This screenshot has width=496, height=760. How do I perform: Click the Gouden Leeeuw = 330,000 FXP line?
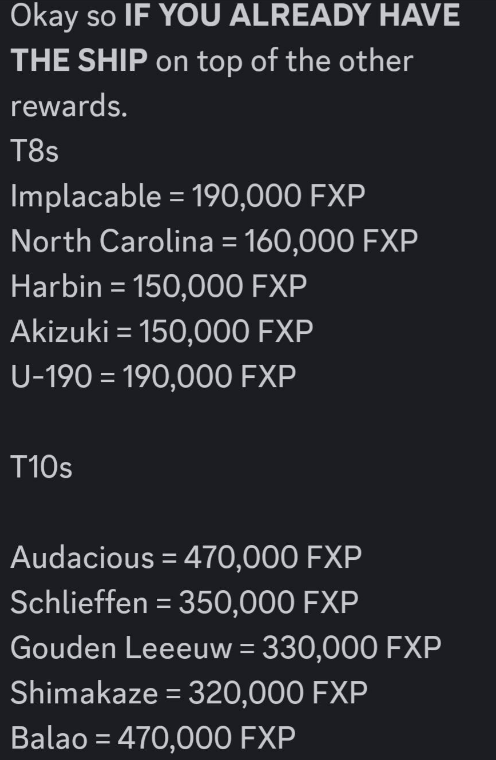pos(226,648)
